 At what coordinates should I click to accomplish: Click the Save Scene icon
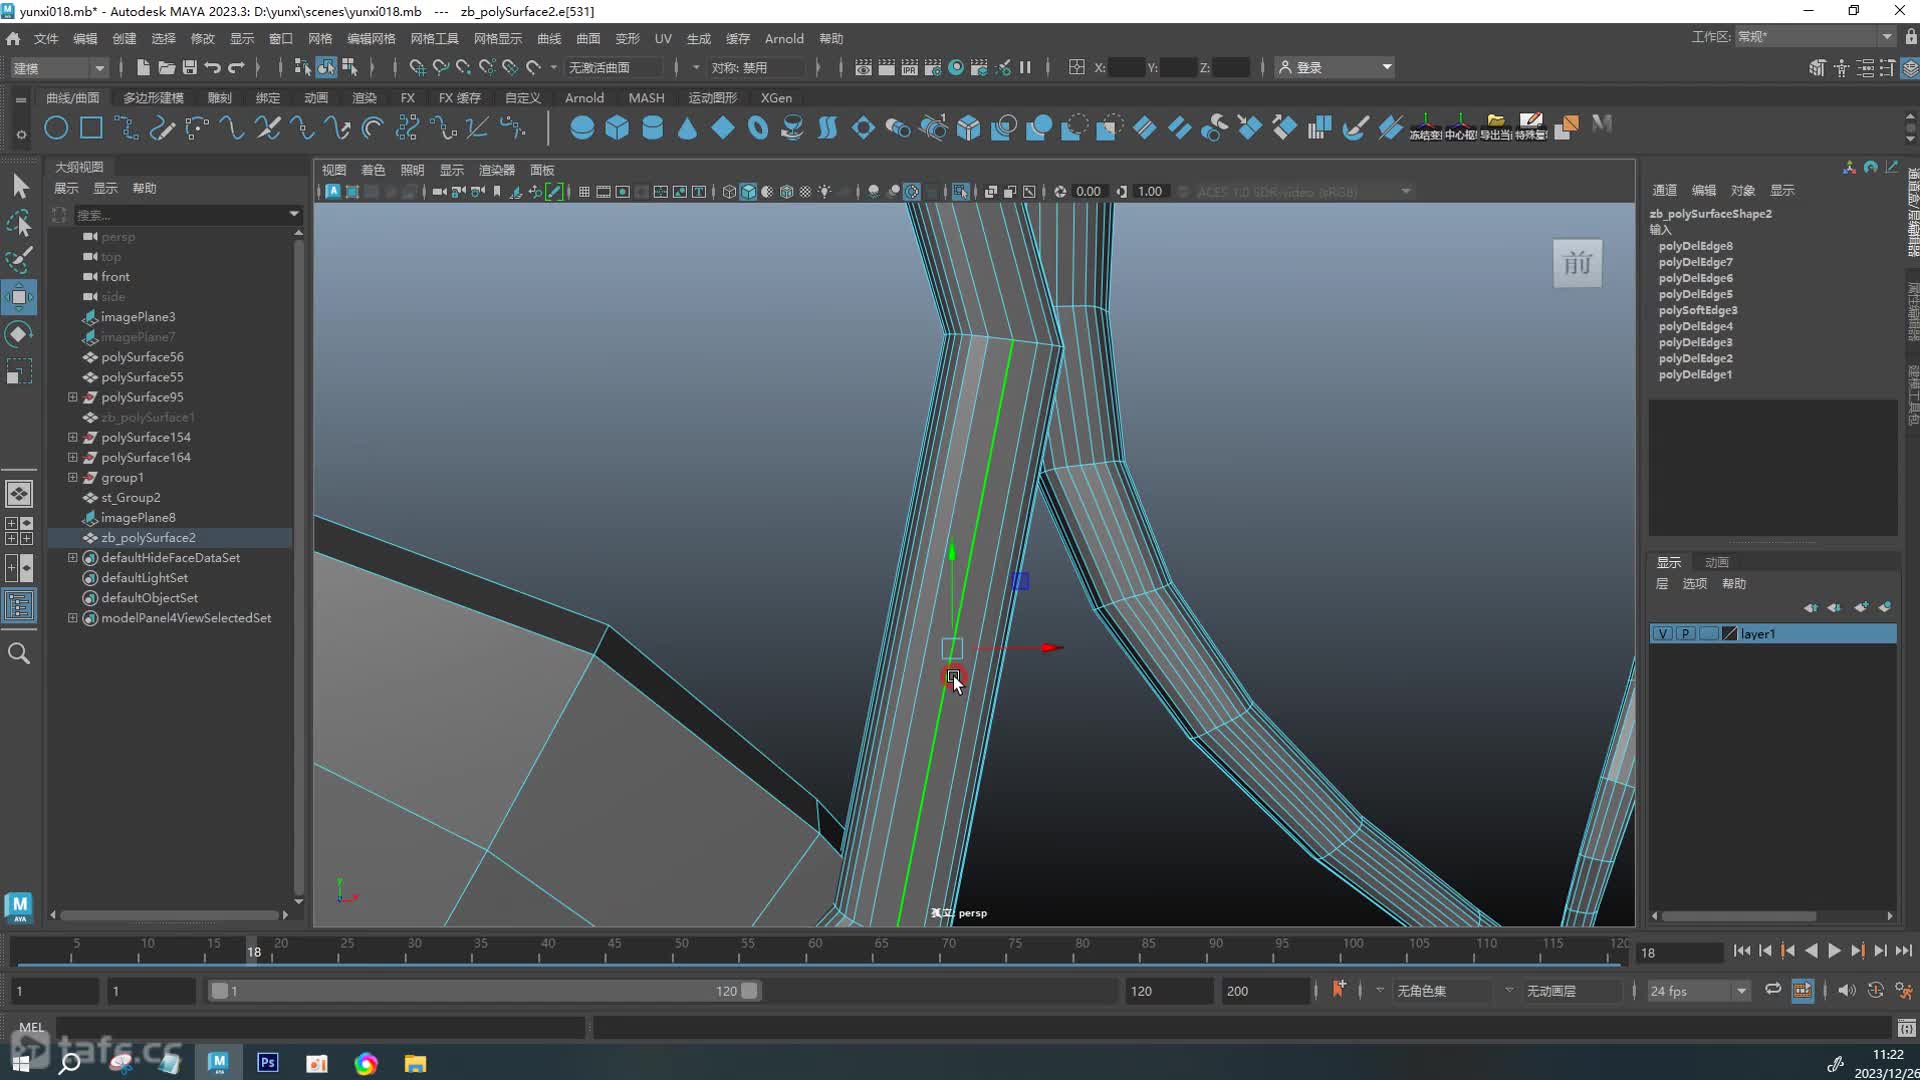coord(189,67)
